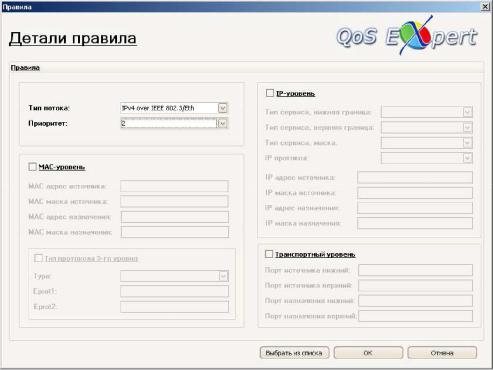
Task: Click the source port lower field
Action: 415,270
